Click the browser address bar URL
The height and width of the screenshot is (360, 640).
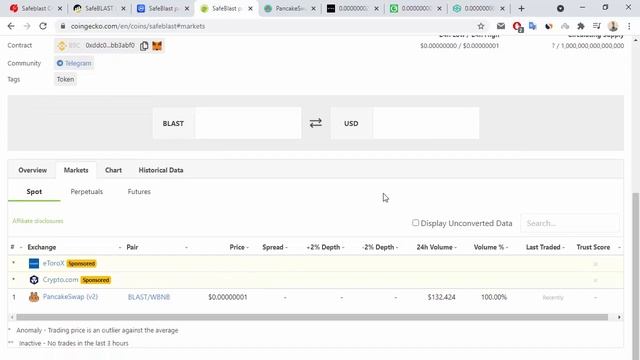[x=138, y=26]
